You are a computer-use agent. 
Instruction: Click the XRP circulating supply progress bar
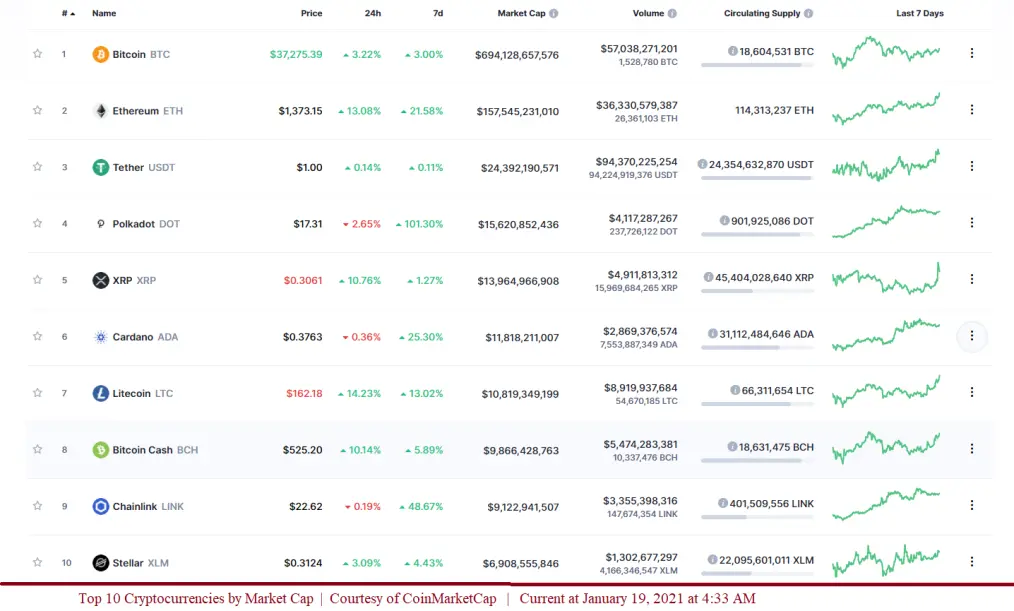coord(757,291)
